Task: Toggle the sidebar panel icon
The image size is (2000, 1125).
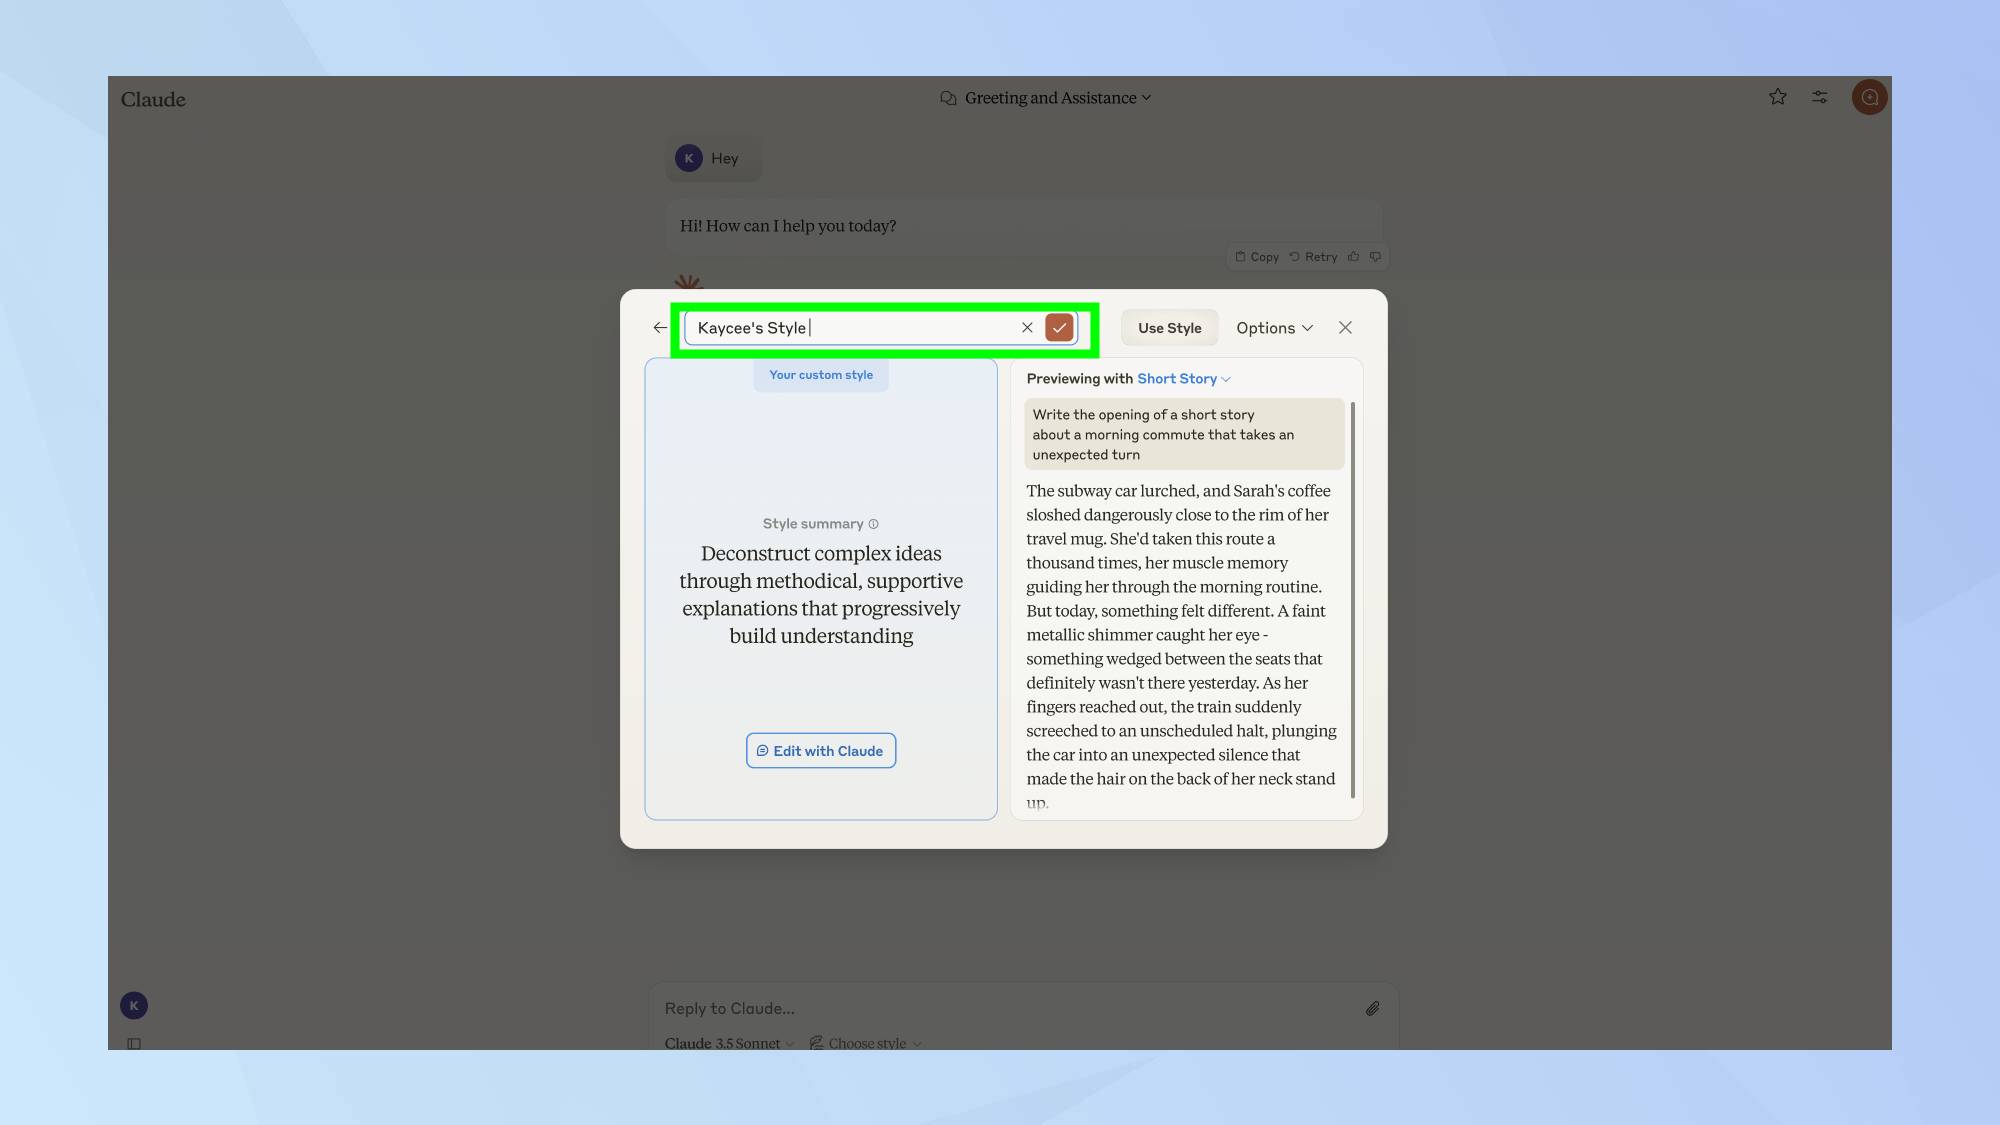Action: click(x=134, y=1043)
